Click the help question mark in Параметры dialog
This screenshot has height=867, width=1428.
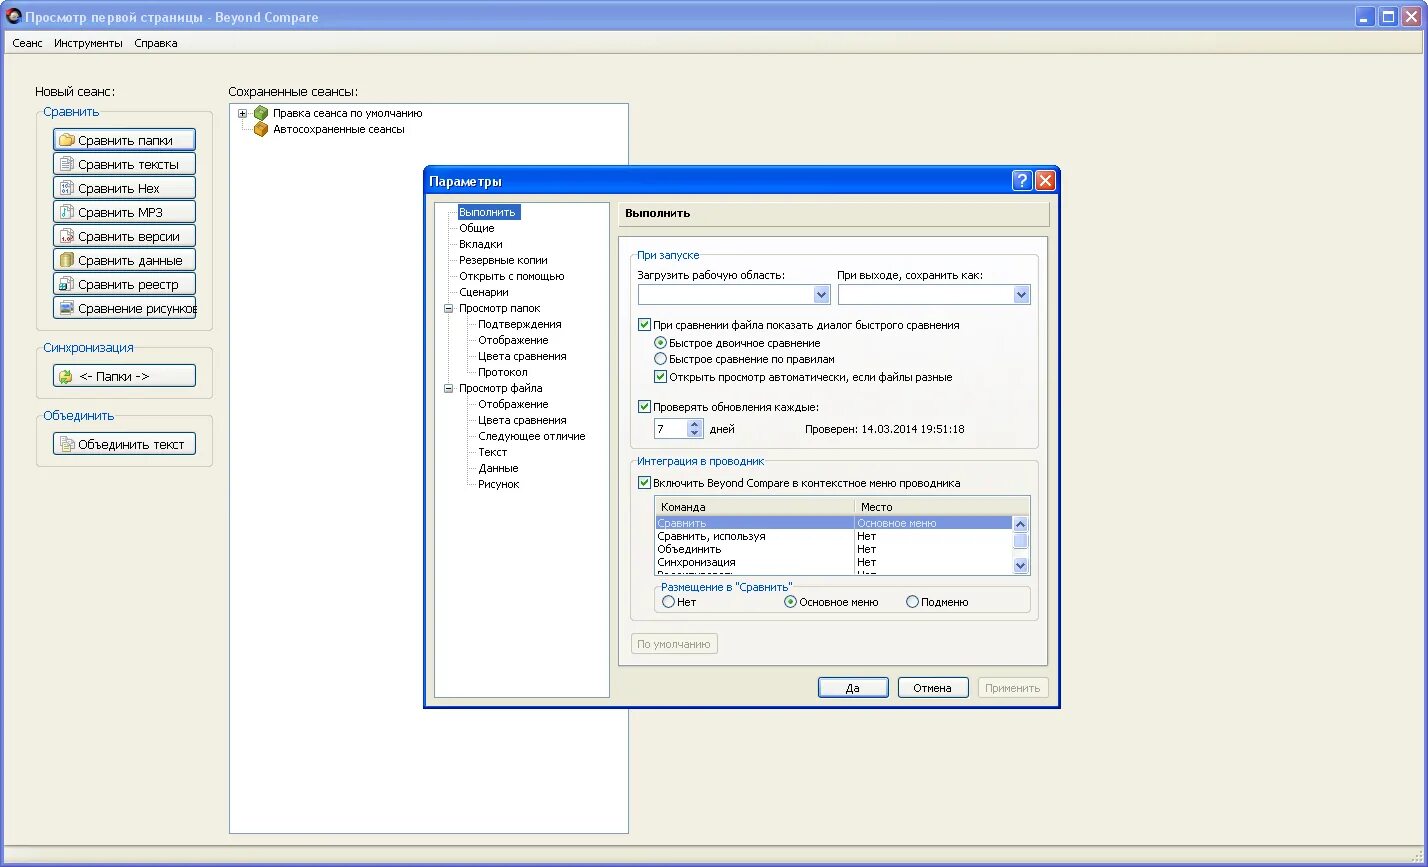coord(1022,181)
